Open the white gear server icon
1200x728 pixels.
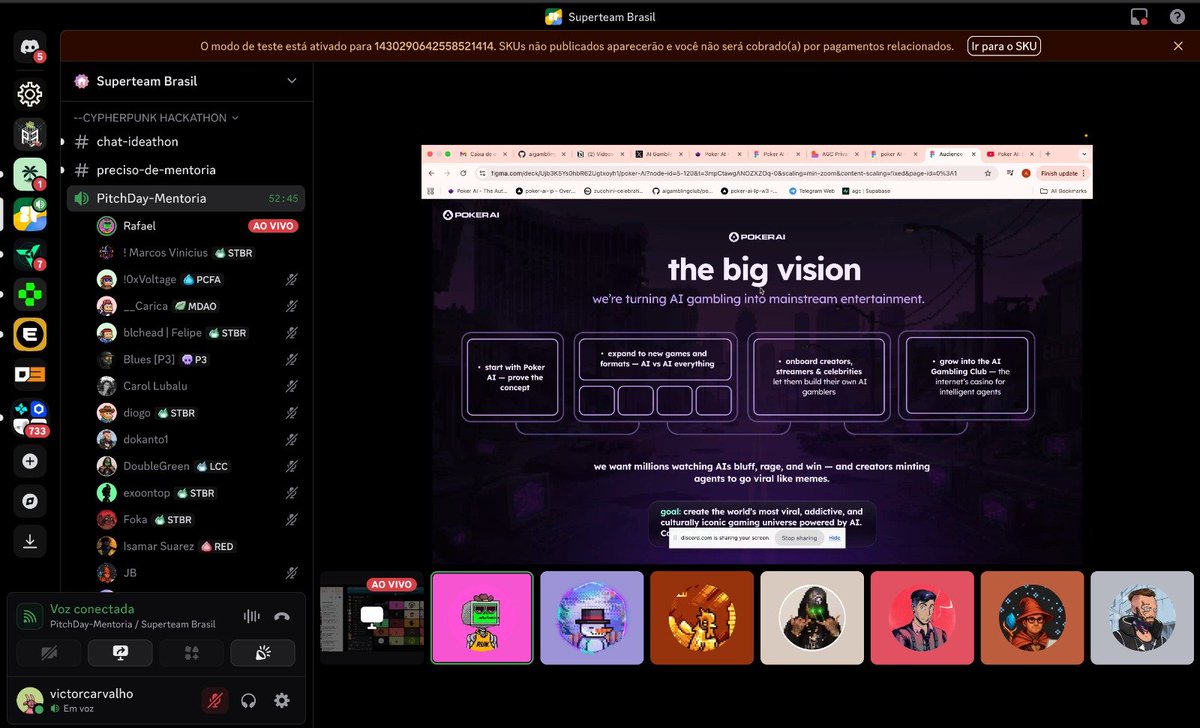tap(30, 94)
